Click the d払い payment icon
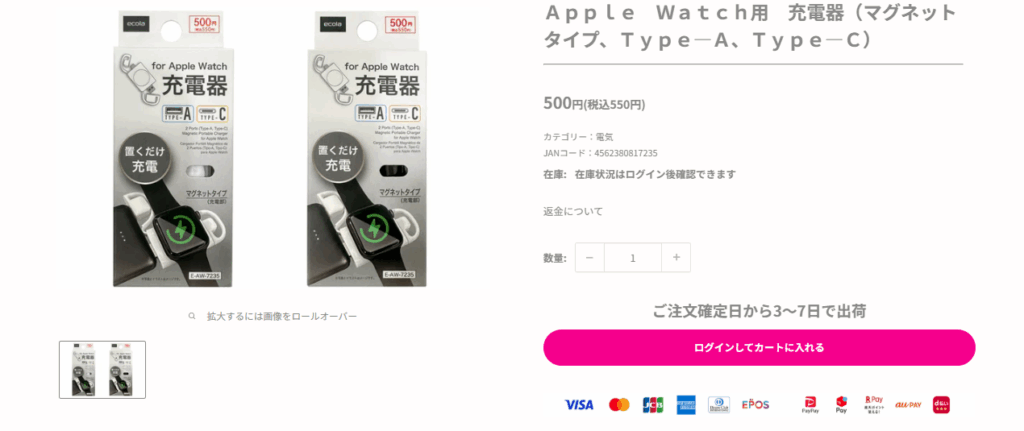 [x=941, y=405]
